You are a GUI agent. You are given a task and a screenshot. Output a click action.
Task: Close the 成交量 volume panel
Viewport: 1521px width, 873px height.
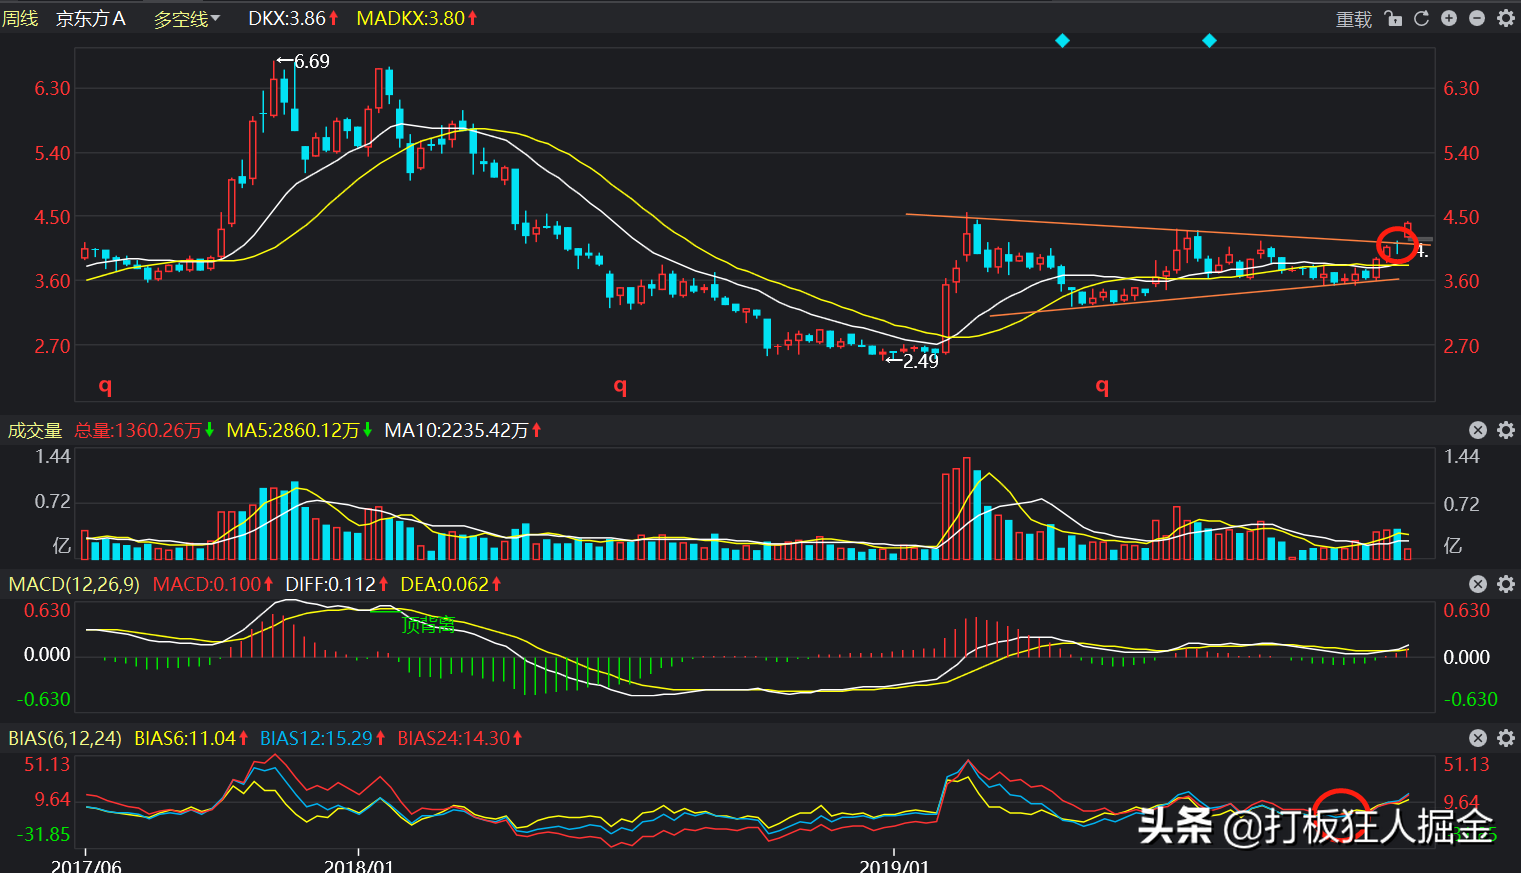[x=1478, y=430]
